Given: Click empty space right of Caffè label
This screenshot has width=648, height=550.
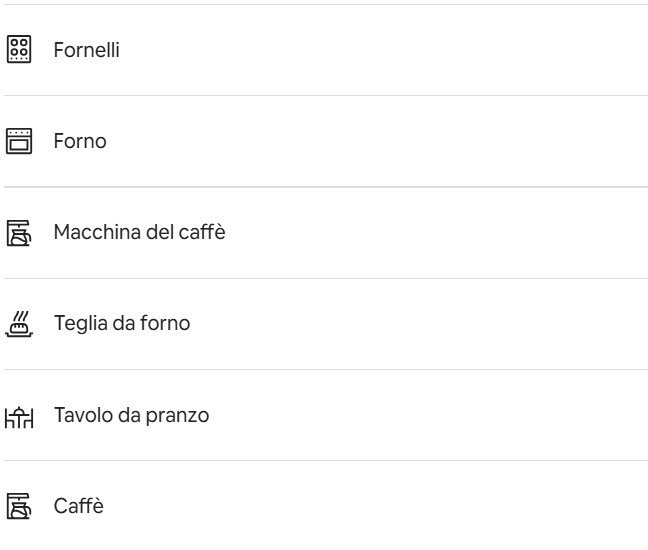Looking at the screenshot, I should click(x=400, y=508).
